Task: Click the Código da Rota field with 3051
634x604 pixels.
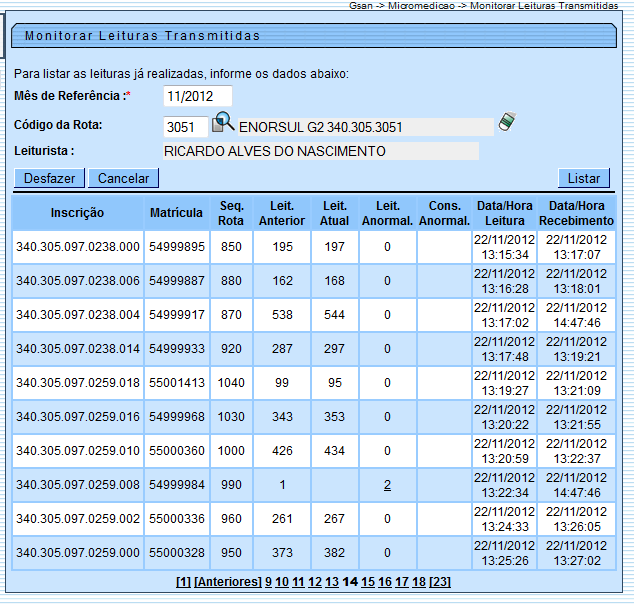Action: coord(185,126)
